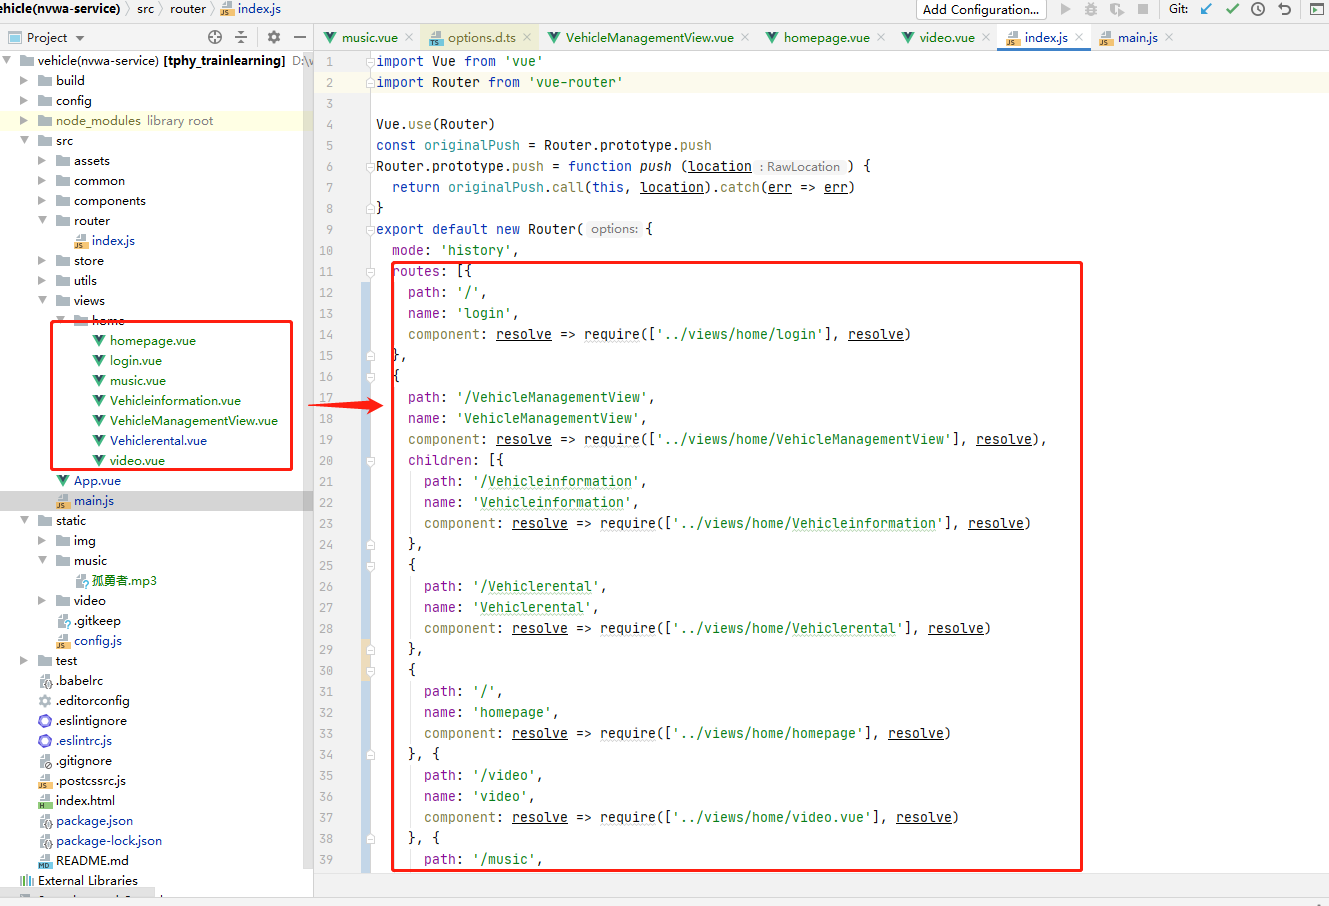Click the Add Configuration button
Image resolution: width=1329 pixels, height=906 pixels.
980,9
